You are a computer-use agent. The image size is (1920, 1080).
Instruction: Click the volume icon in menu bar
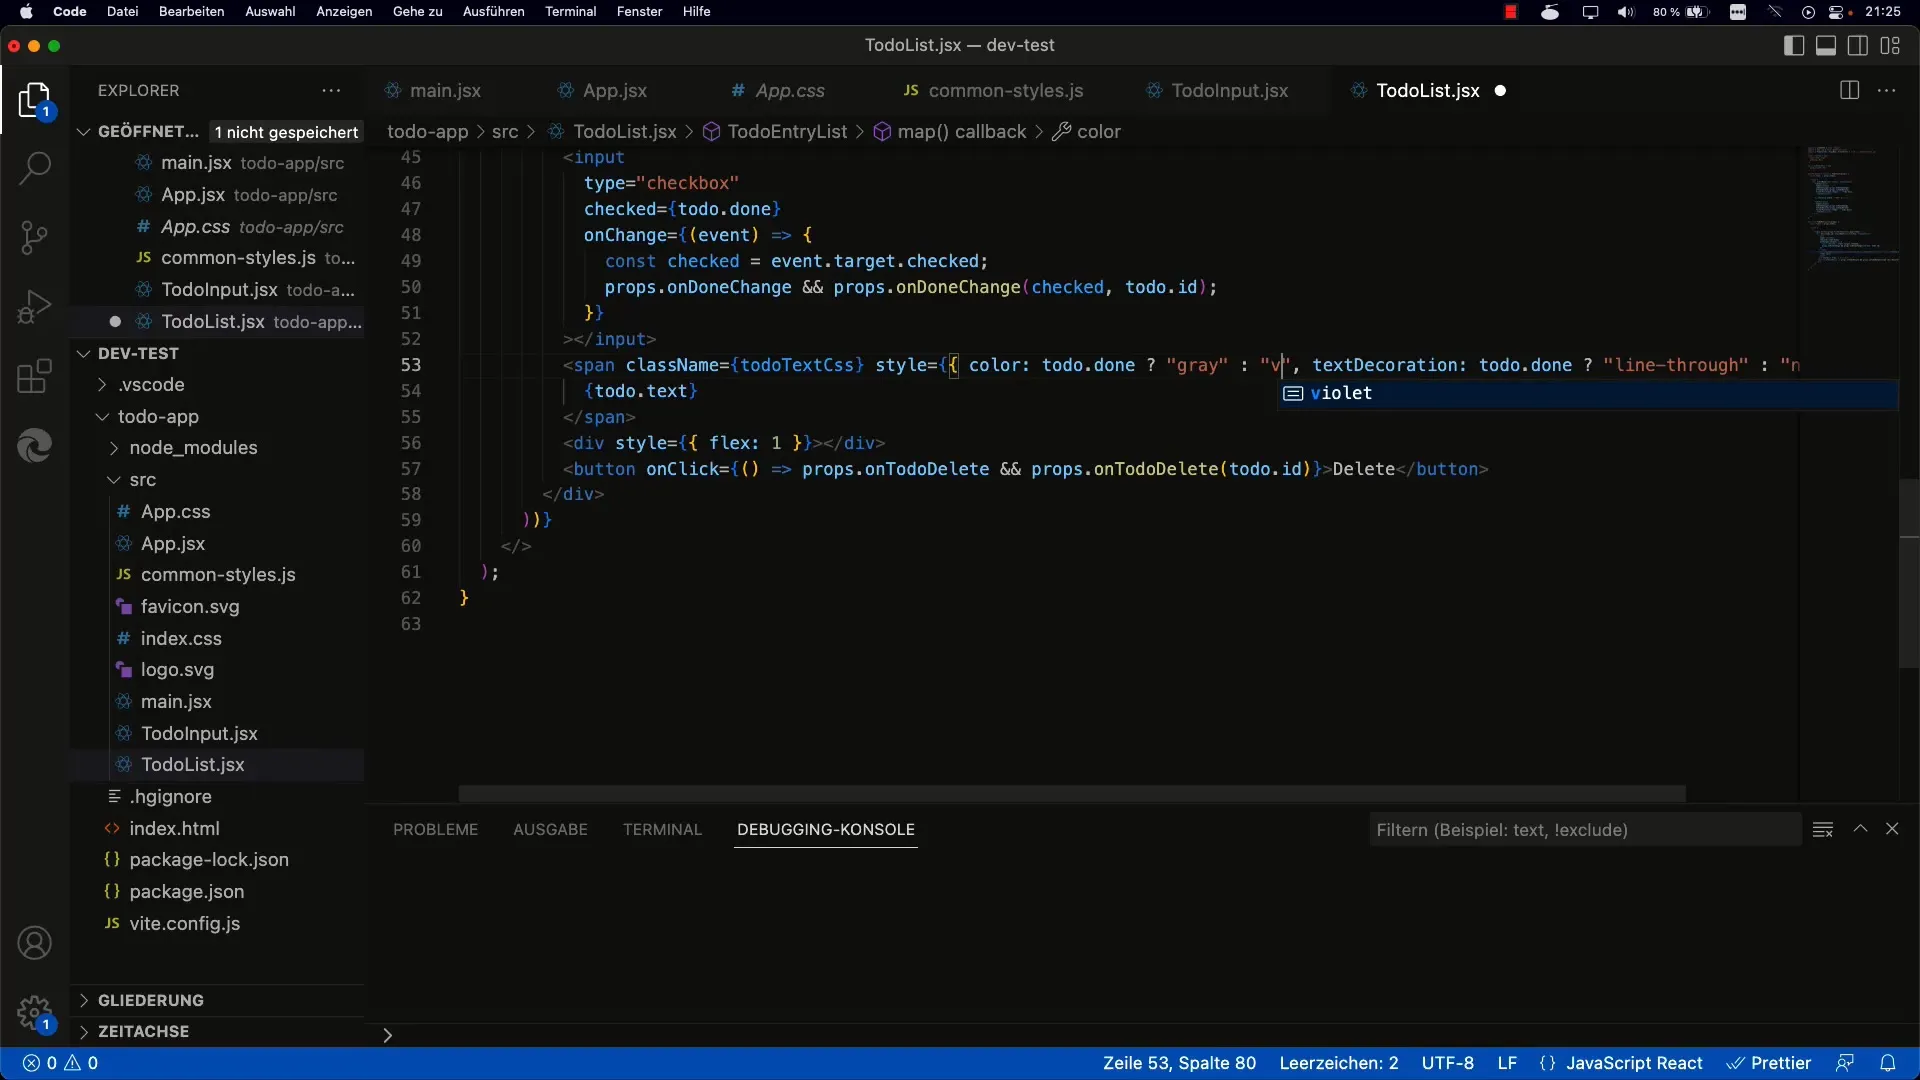pyautogui.click(x=1626, y=12)
